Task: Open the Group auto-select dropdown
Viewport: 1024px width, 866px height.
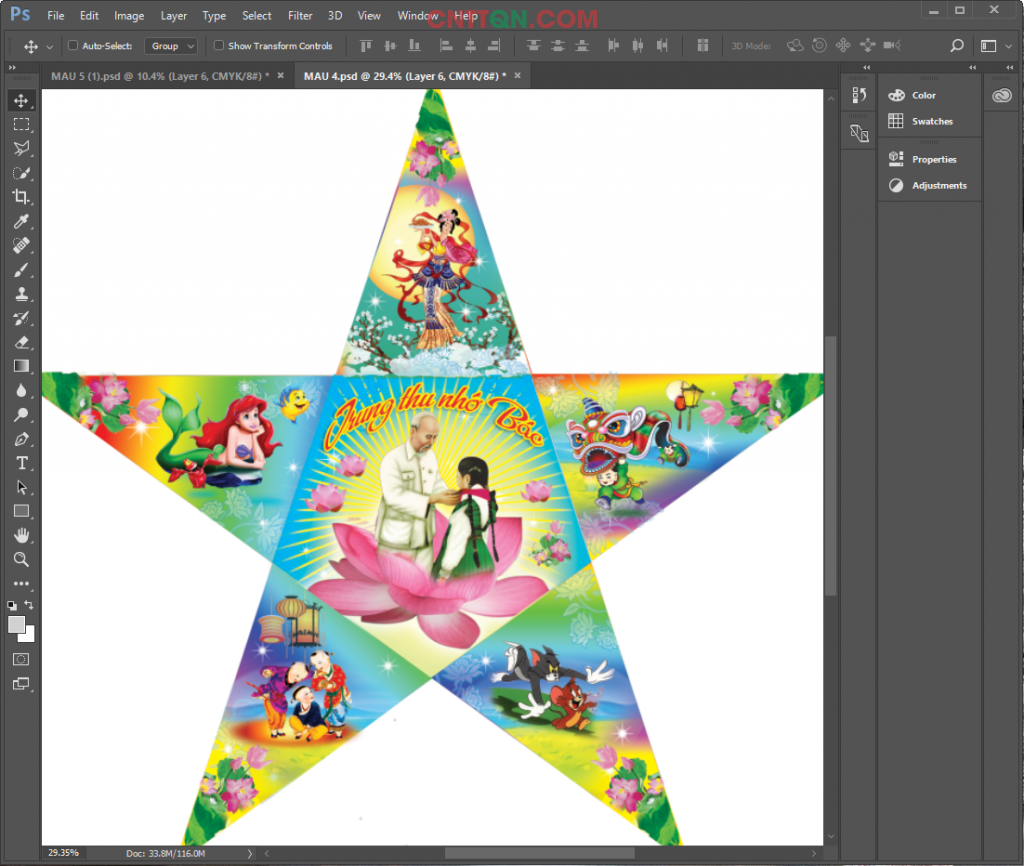Action: pyautogui.click(x=170, y=46)
